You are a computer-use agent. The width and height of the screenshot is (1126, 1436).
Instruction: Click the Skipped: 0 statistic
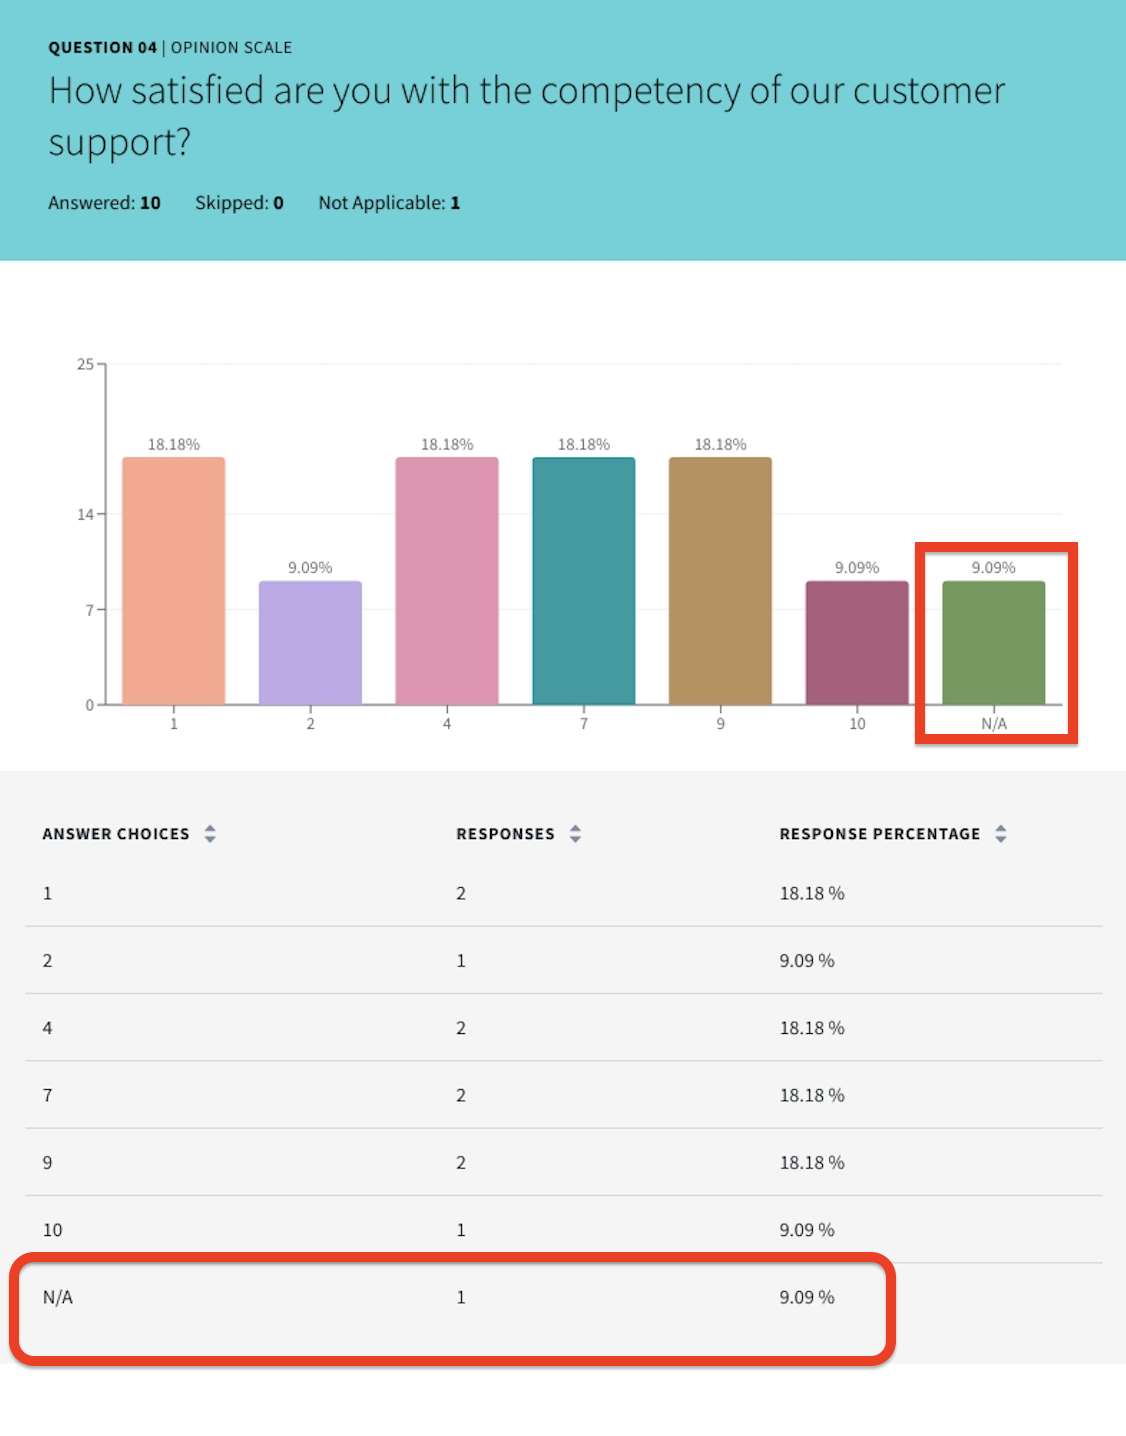click(239, 203)
